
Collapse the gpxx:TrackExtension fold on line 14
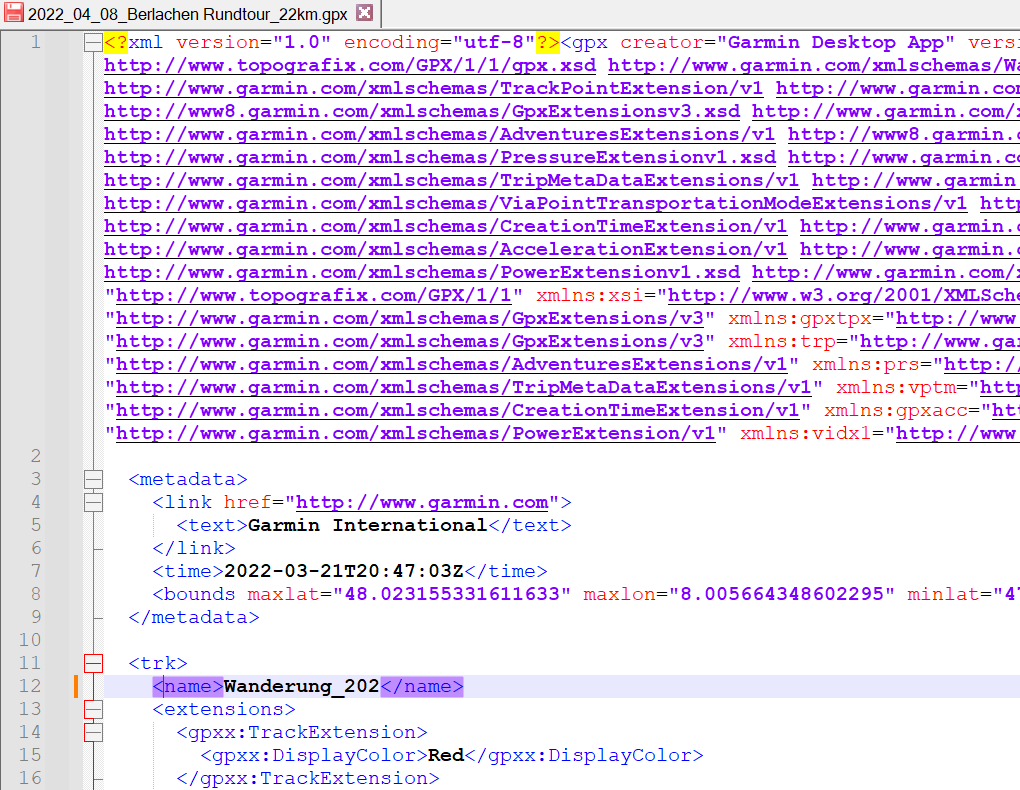click(x=93, y=732)
